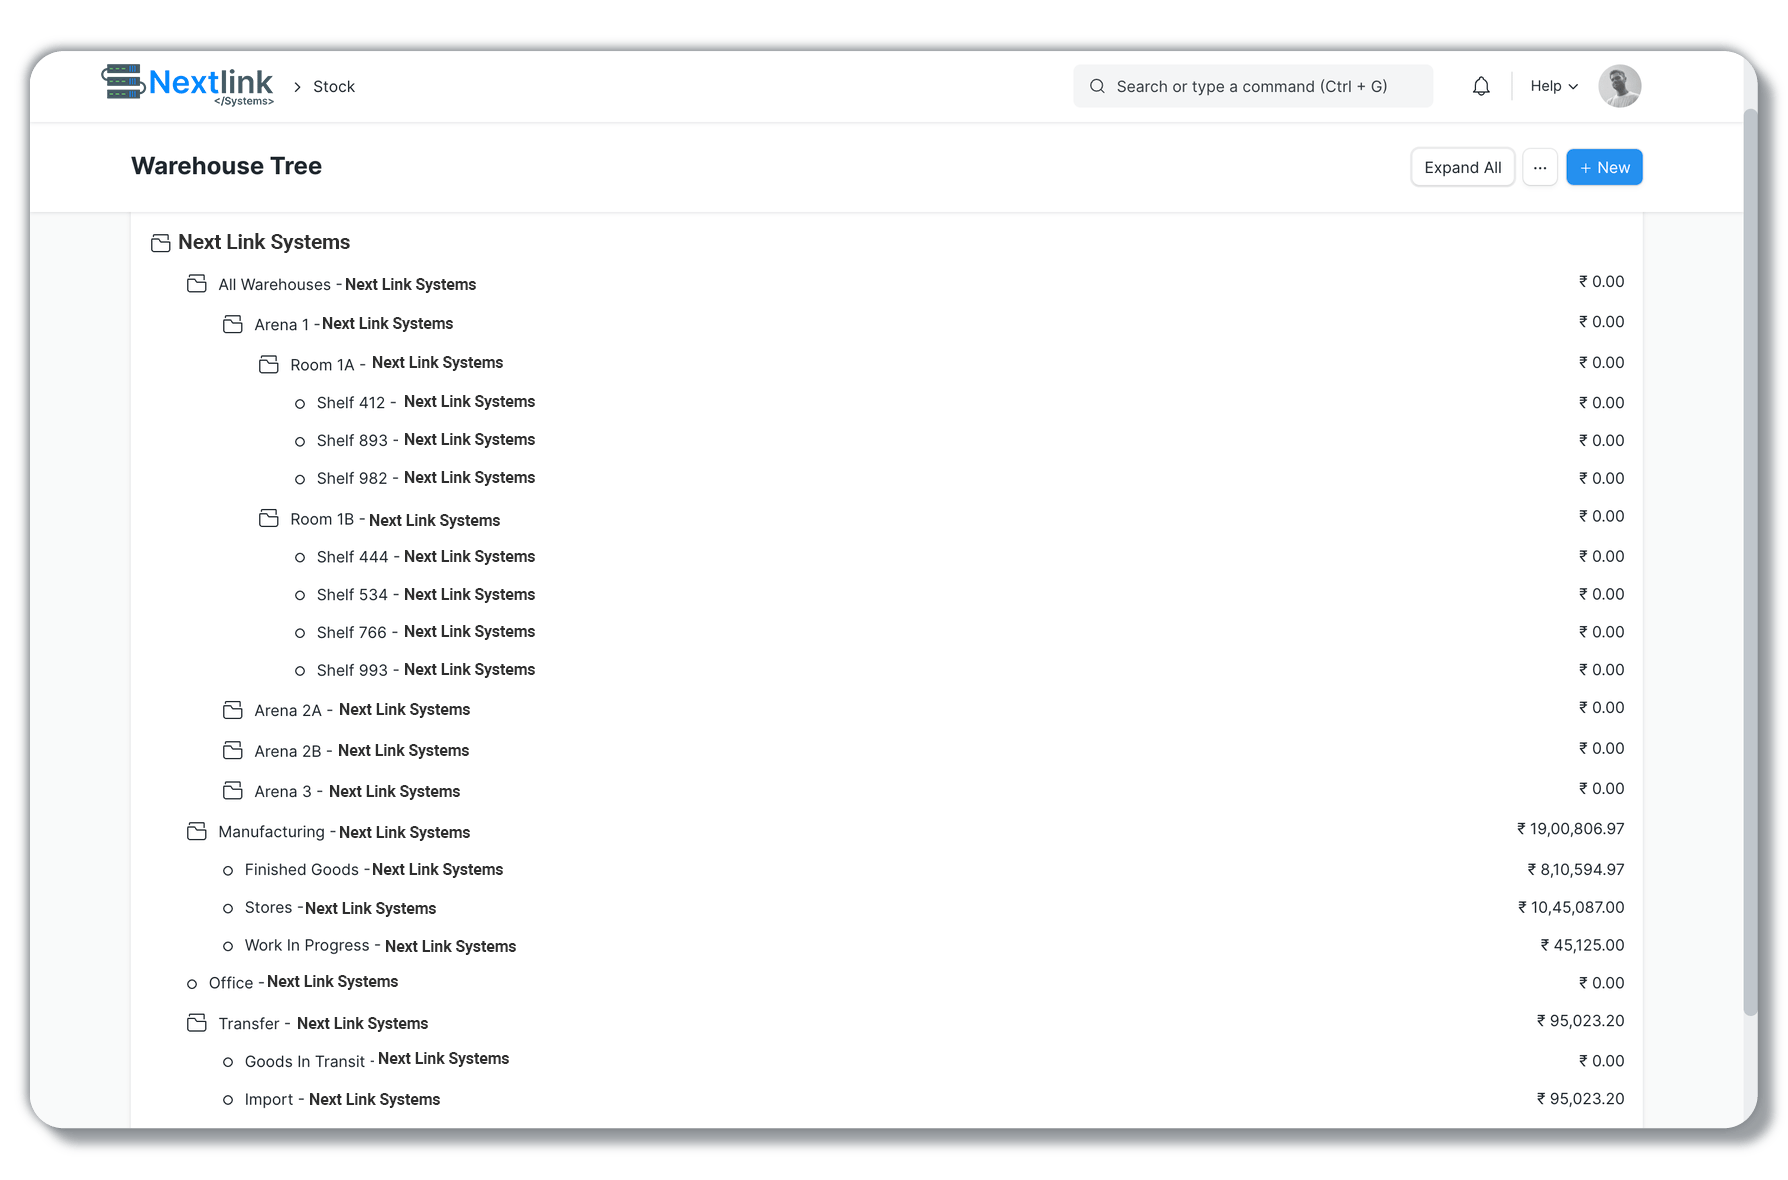Select the Manufacturing tree row label
The image size is (1788, 1180).
point(344,832)
